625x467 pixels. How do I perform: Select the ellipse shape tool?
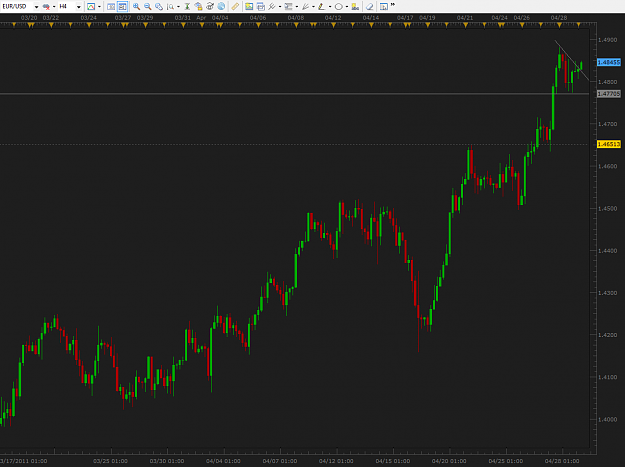tap(339, 7)
